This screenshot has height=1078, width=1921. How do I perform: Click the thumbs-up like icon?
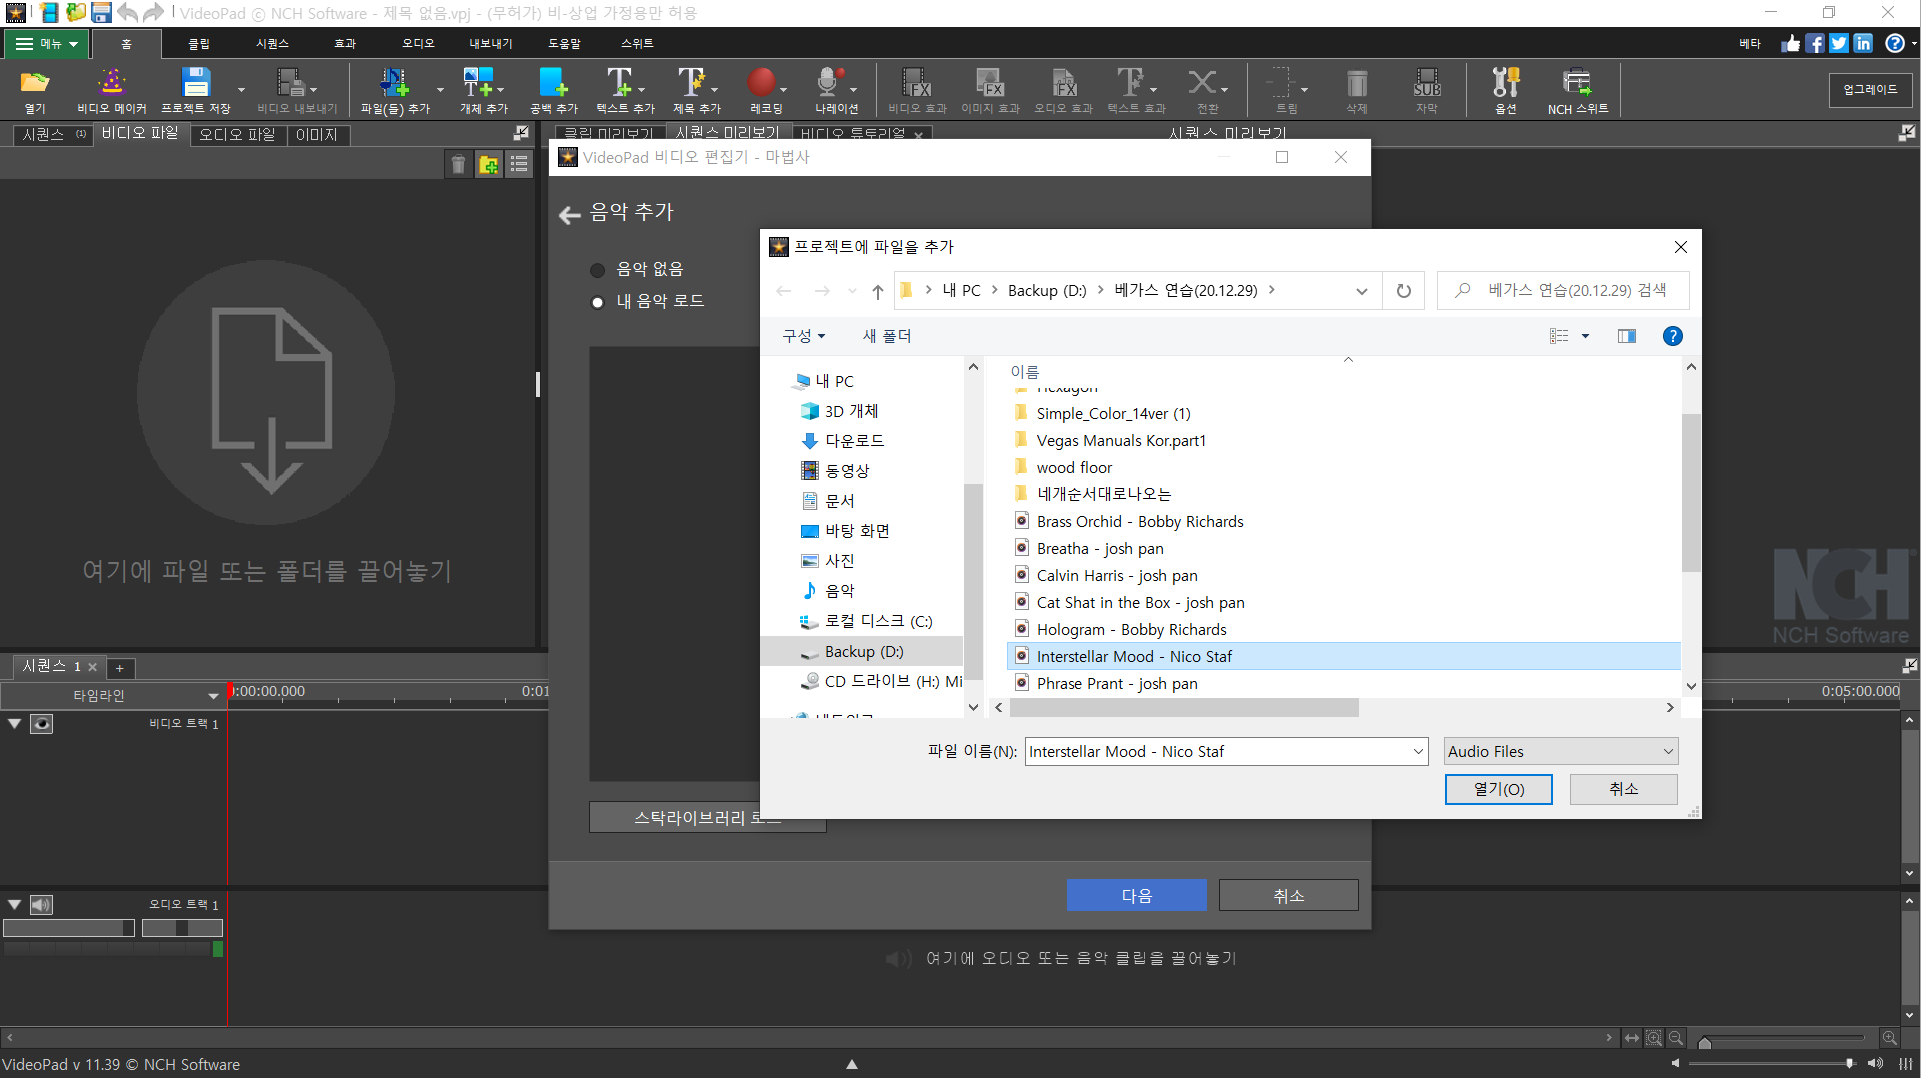(1791, 43)
